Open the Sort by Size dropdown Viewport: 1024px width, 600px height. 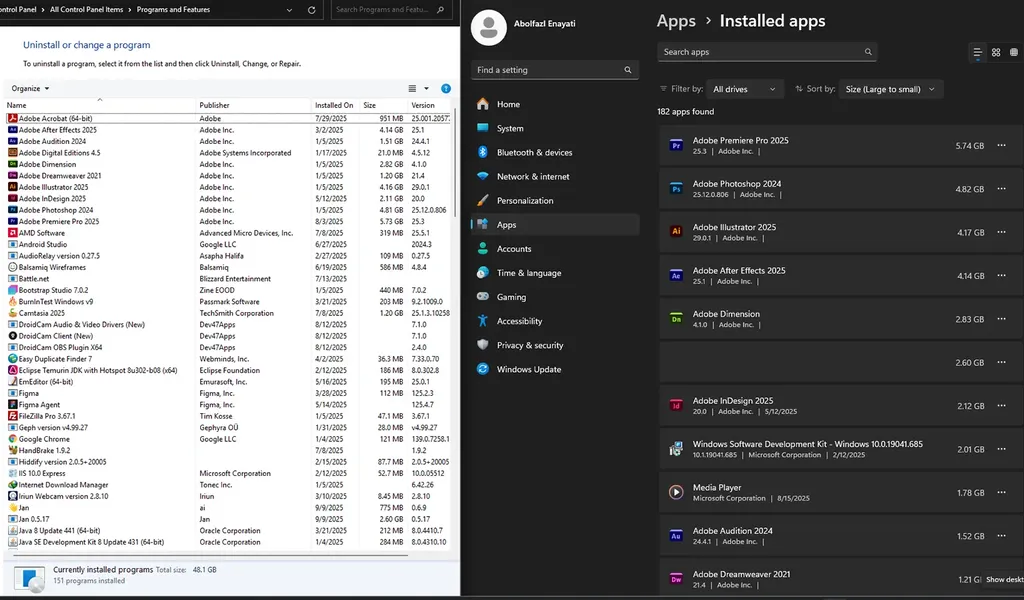coord(890,89)
